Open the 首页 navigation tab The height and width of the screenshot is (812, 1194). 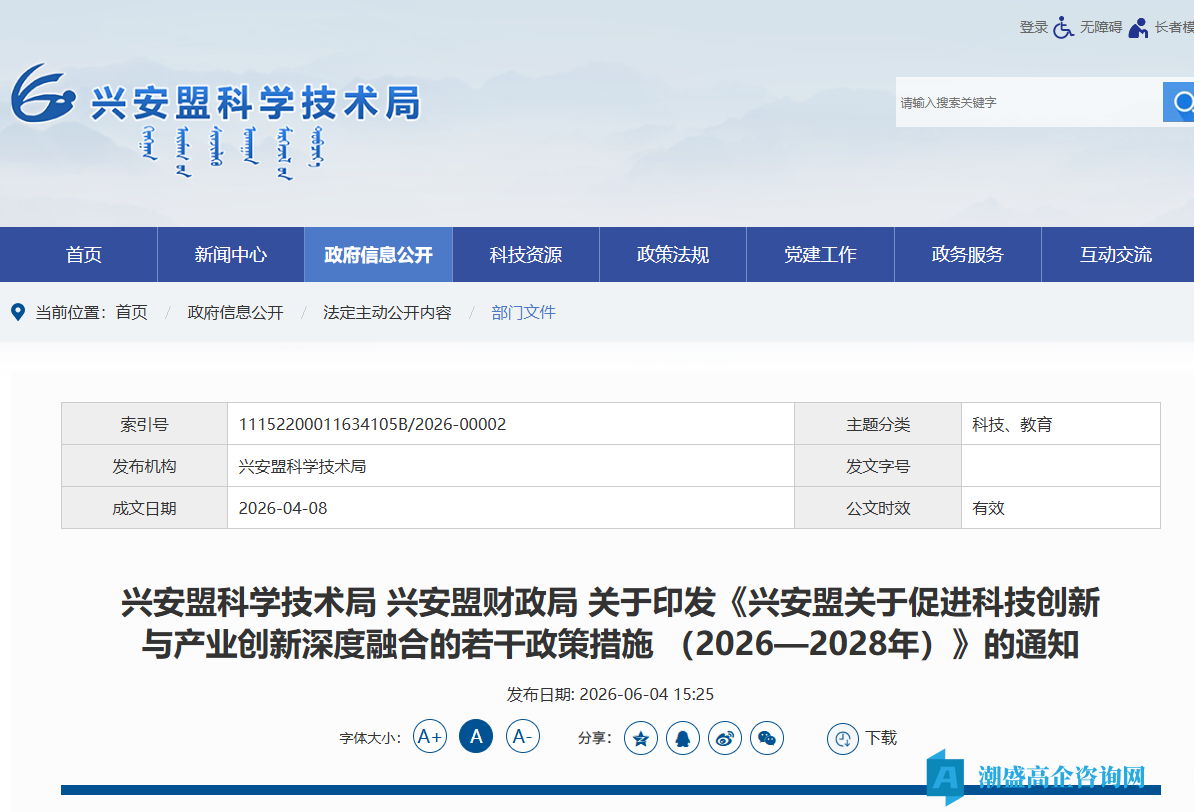(84, 254)
